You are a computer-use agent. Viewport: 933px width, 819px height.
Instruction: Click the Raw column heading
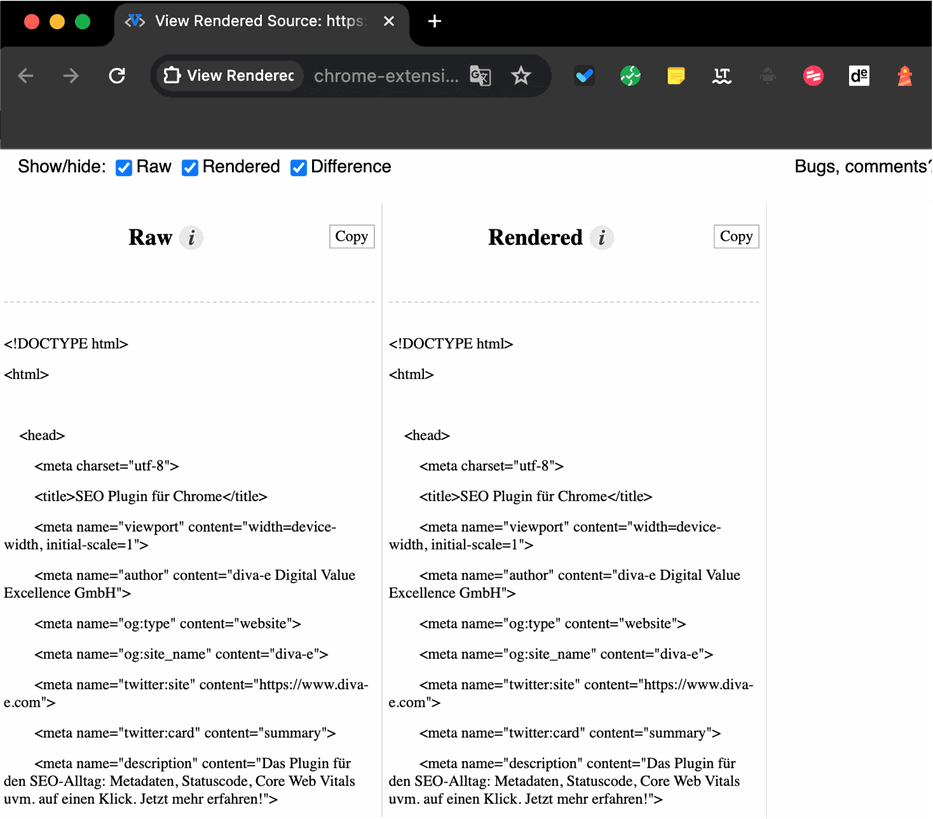(151, 237)
